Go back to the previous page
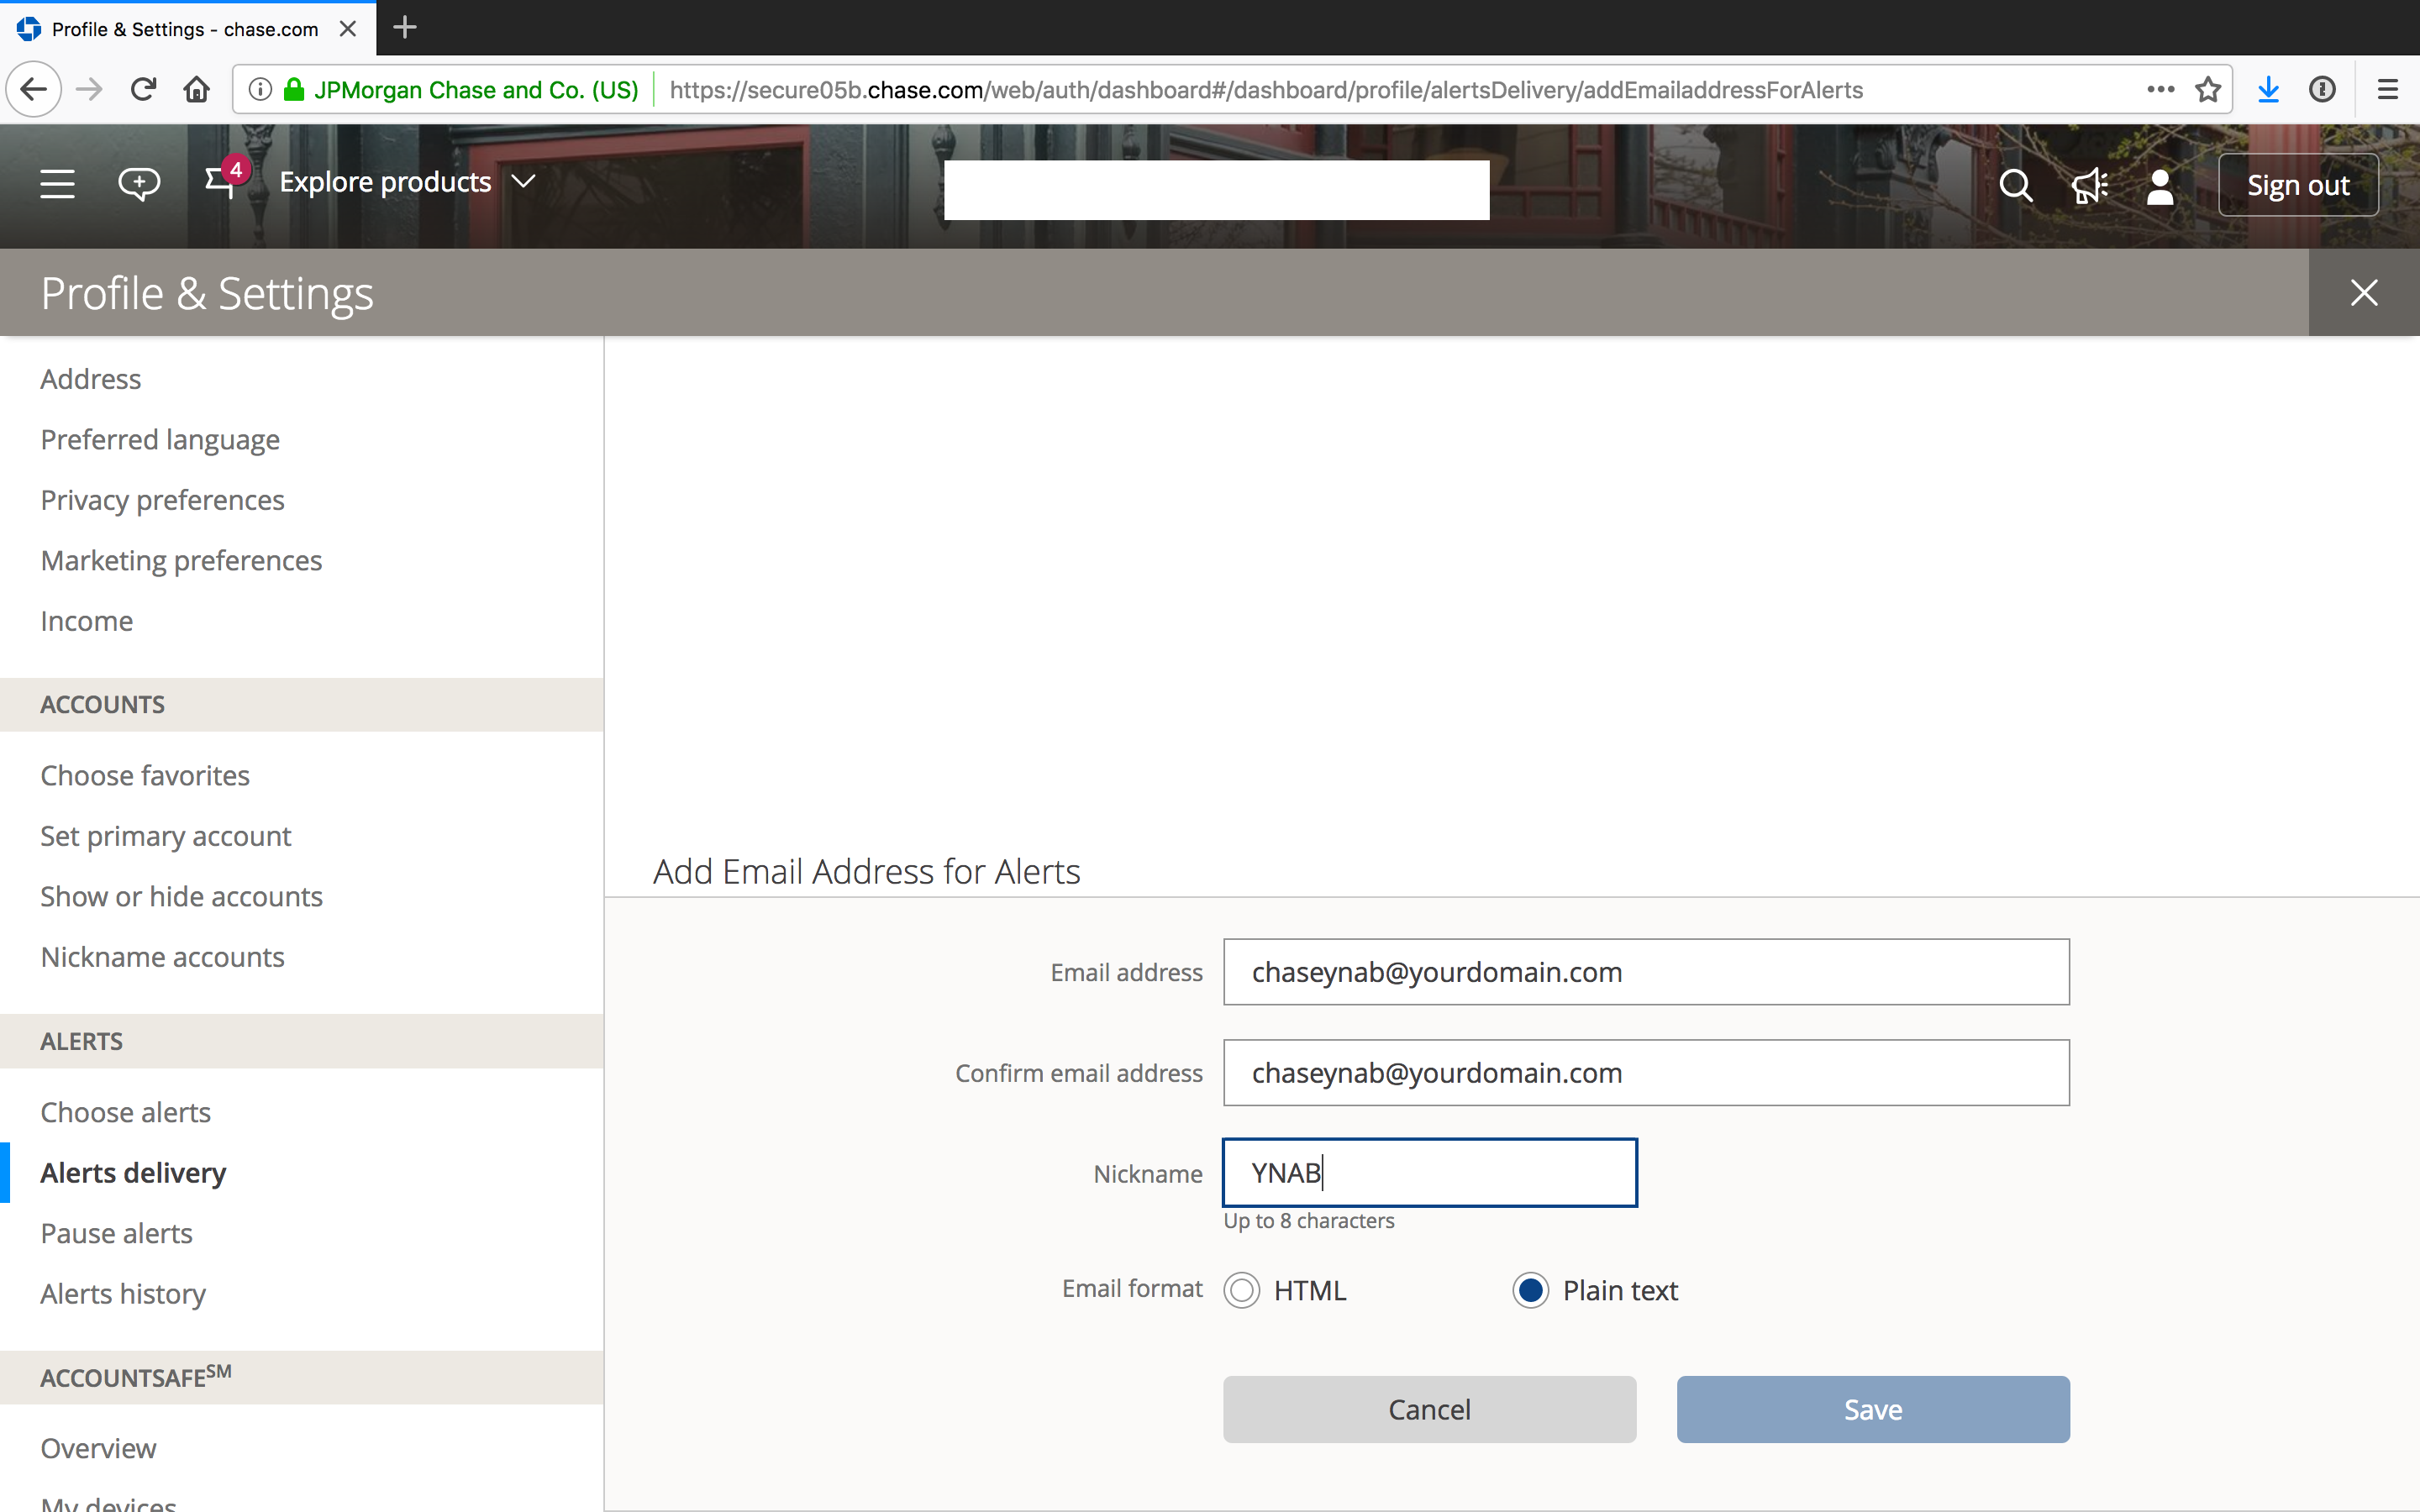This screenshot has height=1512, width=2420. tap(34, 90)
